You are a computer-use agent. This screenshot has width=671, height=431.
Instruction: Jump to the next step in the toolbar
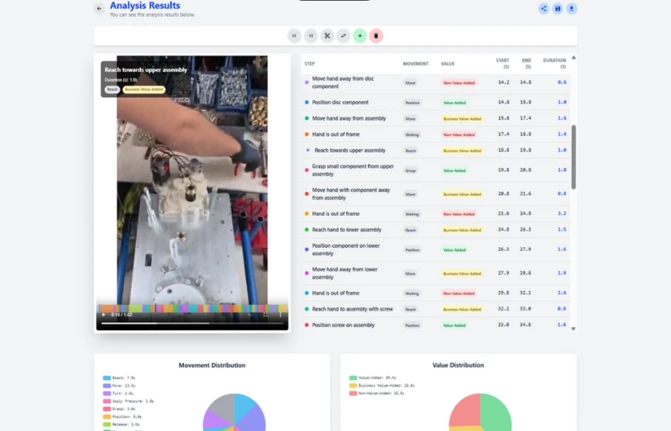pyautogui.click(x=311, y=36)
